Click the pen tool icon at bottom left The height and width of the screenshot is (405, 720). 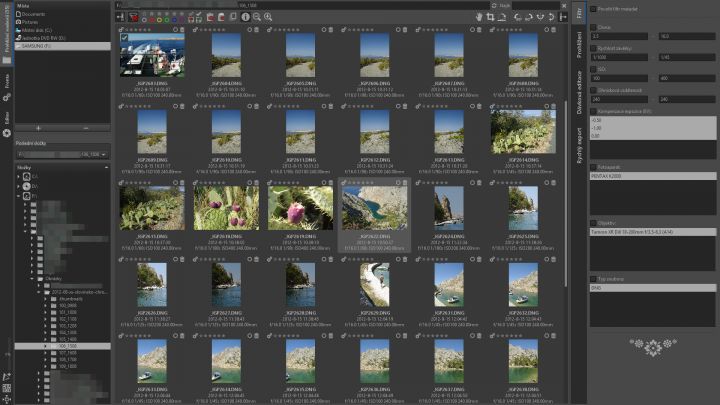pos(6,377)
